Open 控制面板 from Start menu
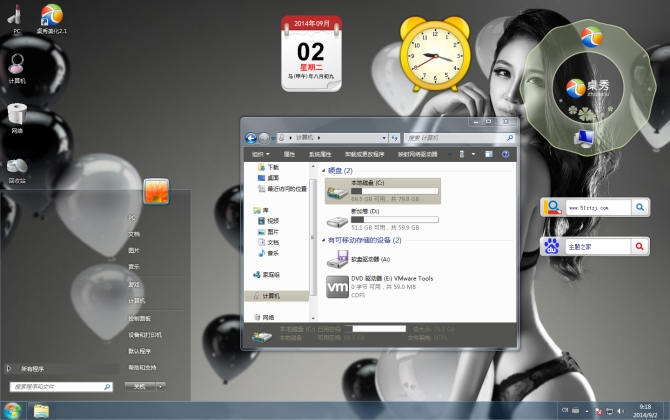This screenshot has height=420, width=670. click(139, 318)
